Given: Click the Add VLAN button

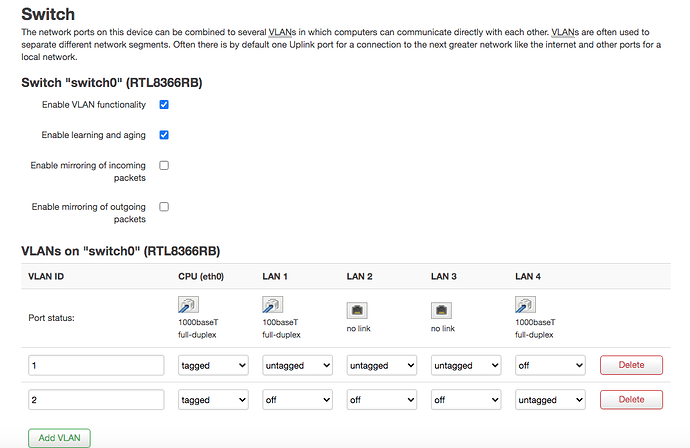Looking at the screenshot, I should click(59, 438).
